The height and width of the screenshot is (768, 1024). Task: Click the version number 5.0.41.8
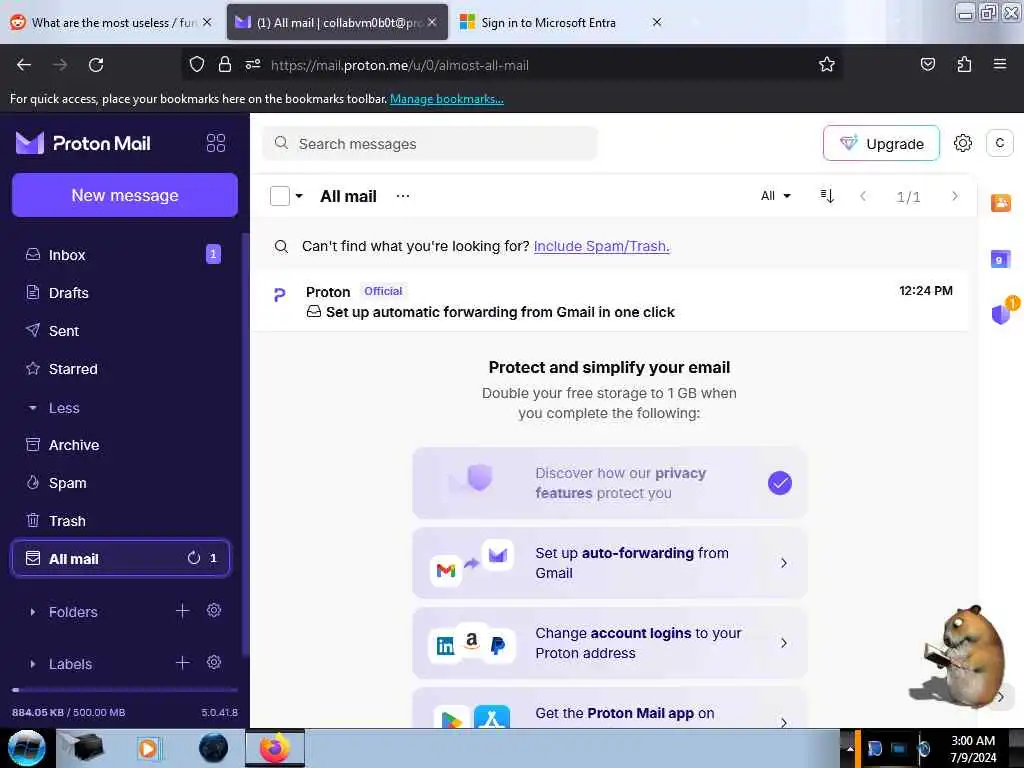click(x=219, y=712)
